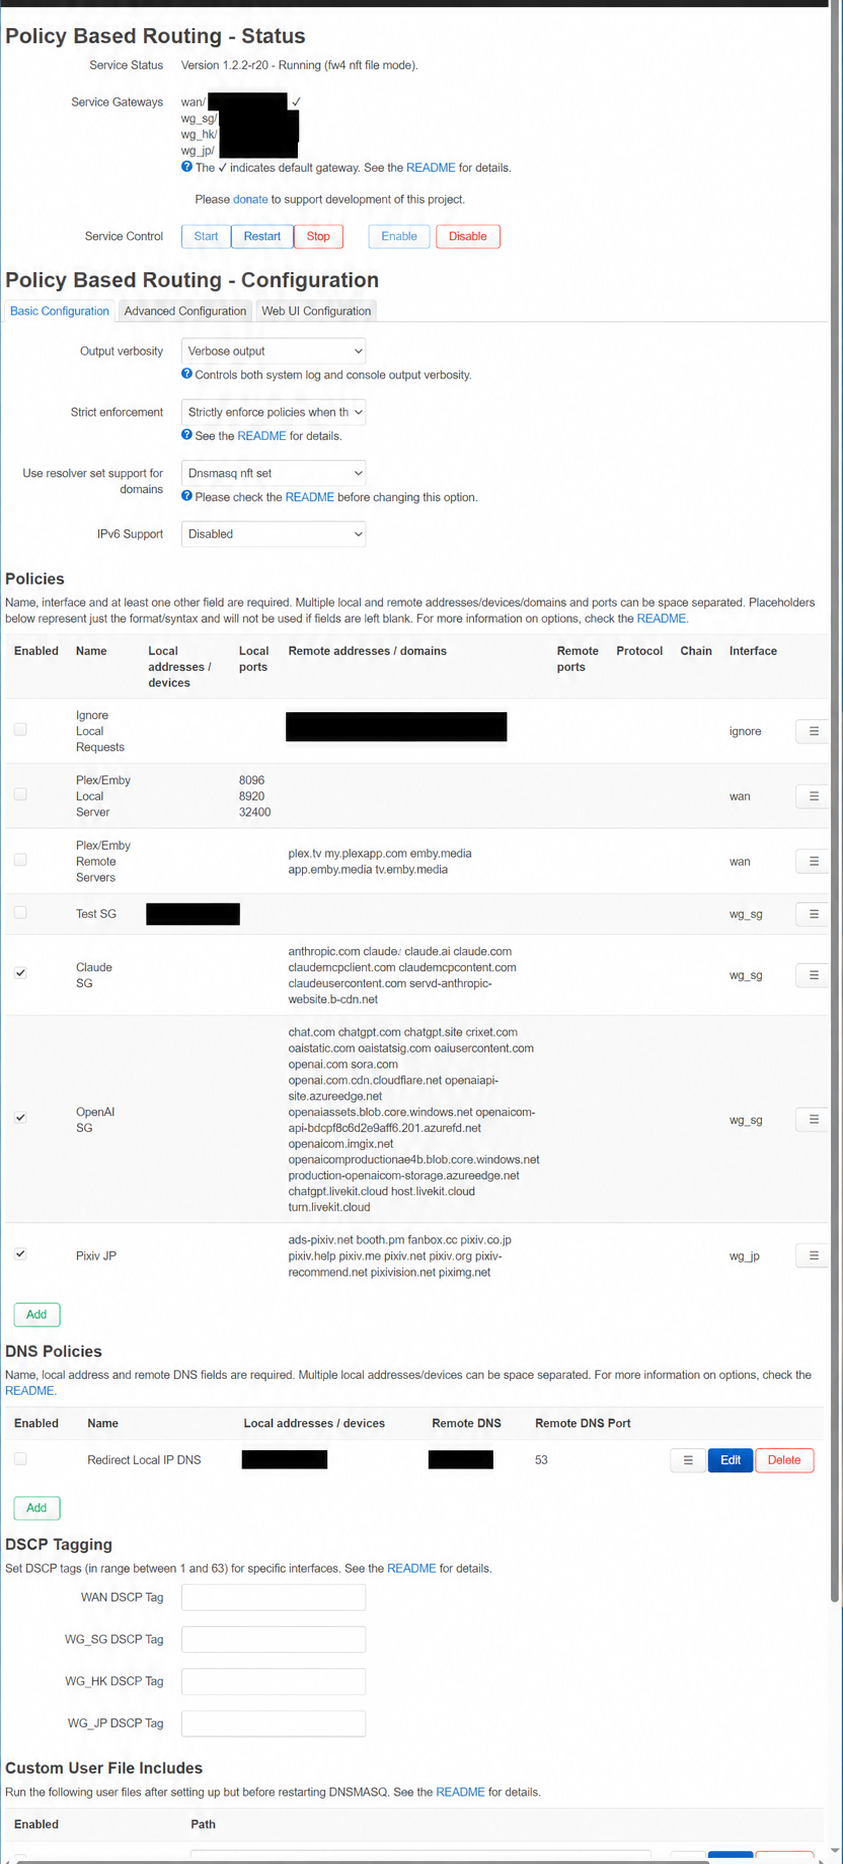Open Web UI Configuration tab
This screenshot has width=843, height=1864.
pos(316,311)
